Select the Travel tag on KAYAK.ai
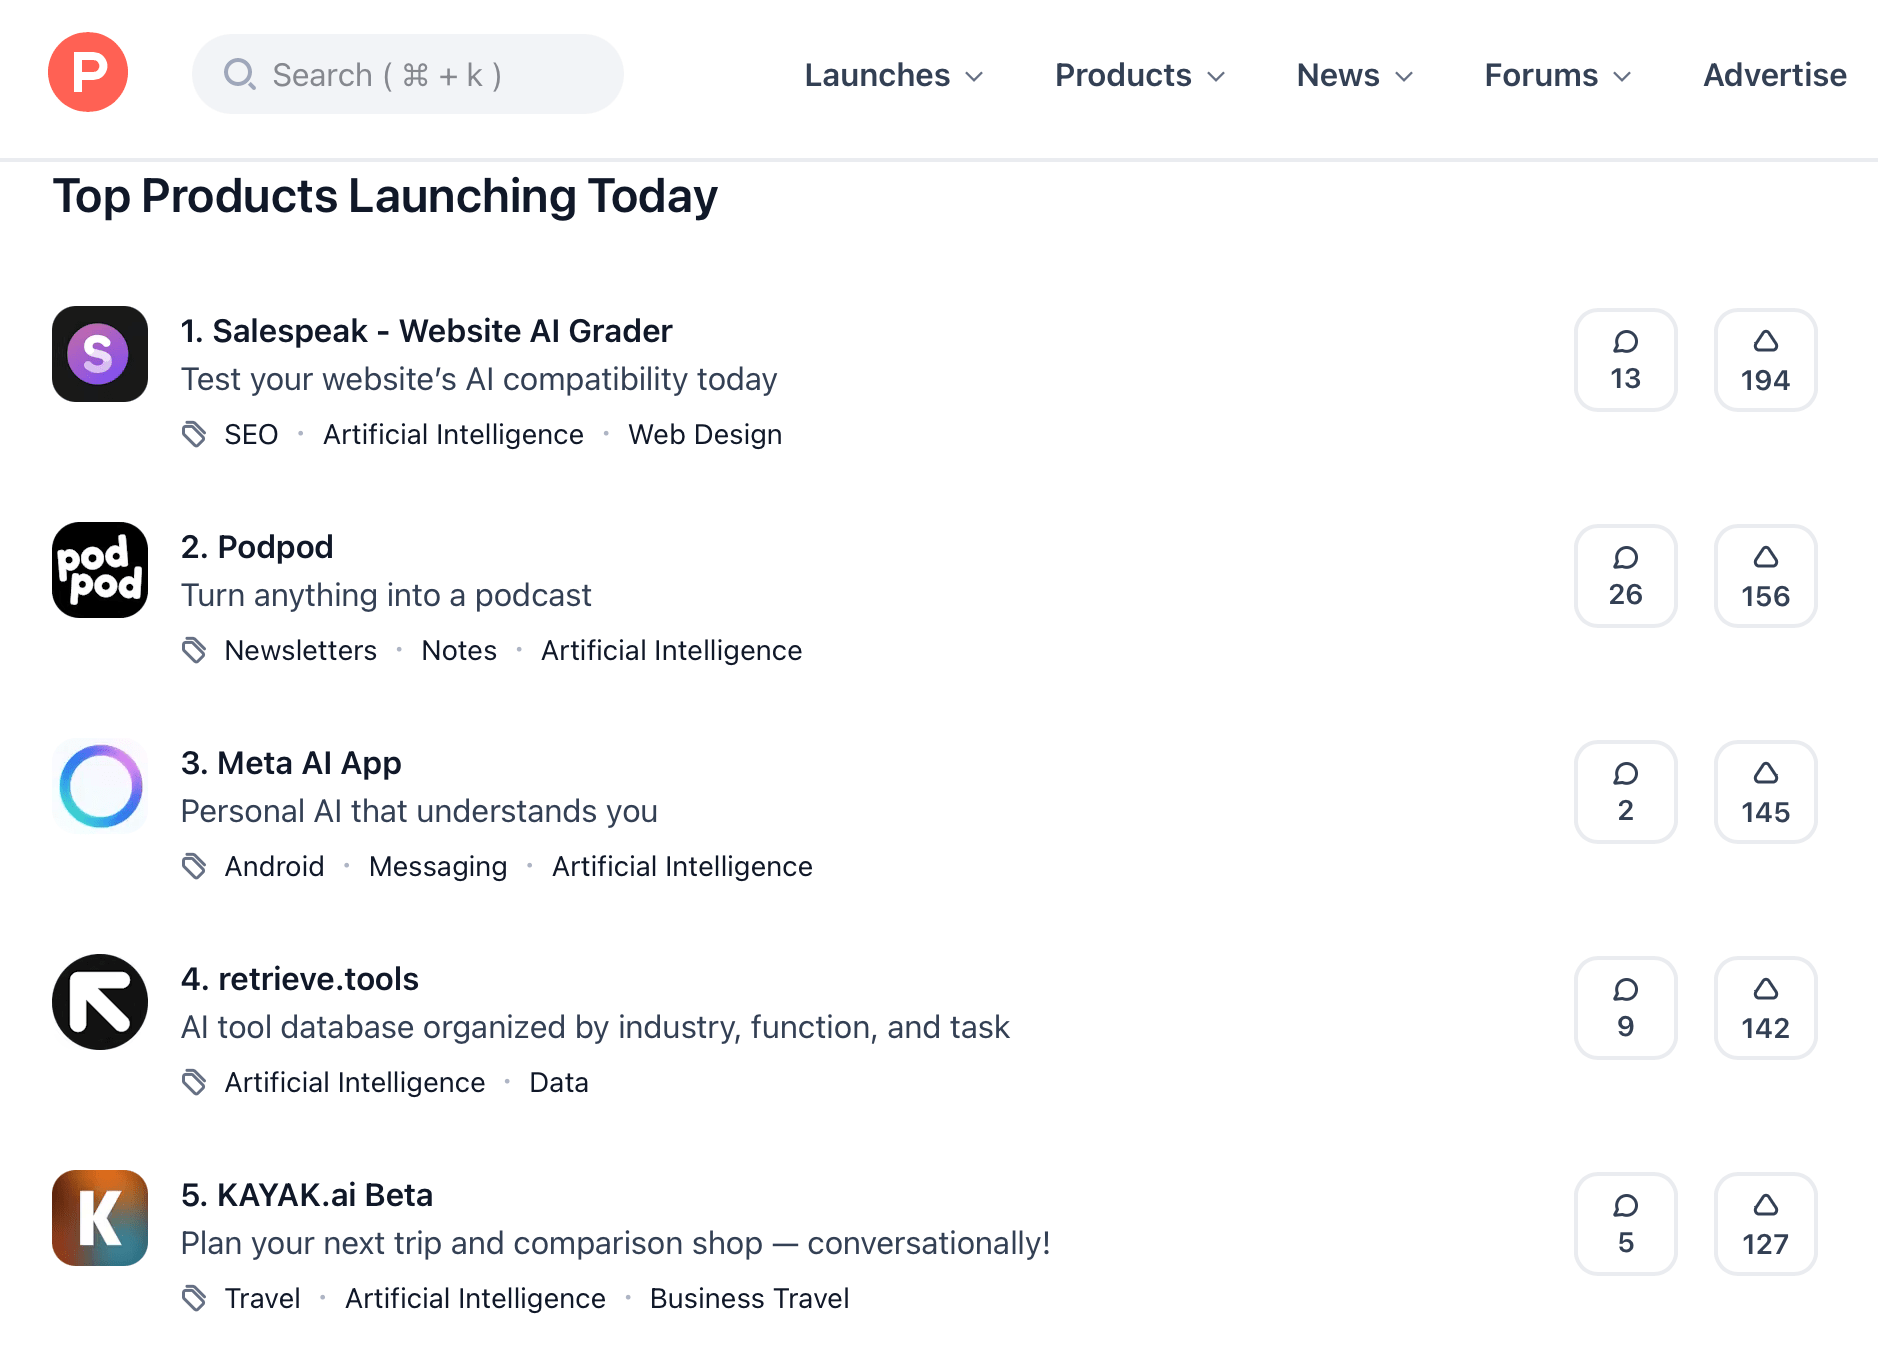 coord(263,1299)
